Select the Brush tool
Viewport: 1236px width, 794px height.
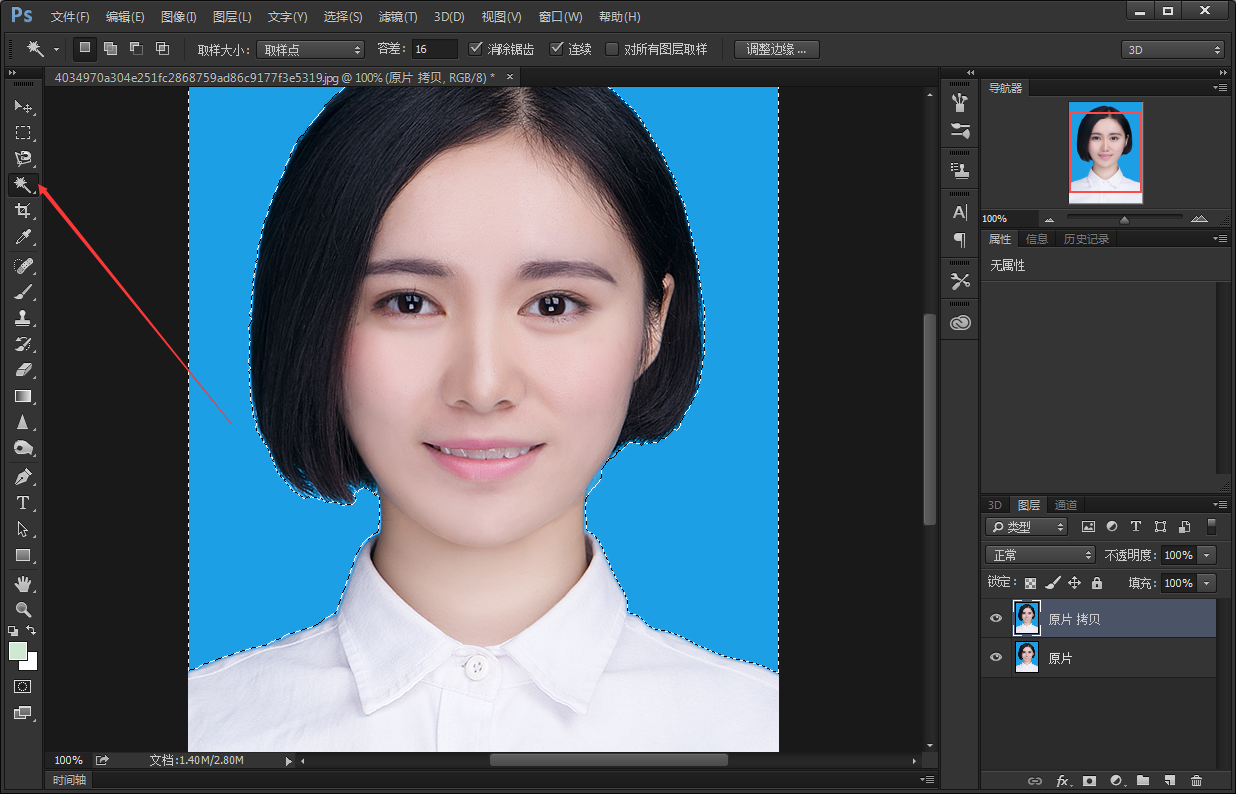coord(22,291)
